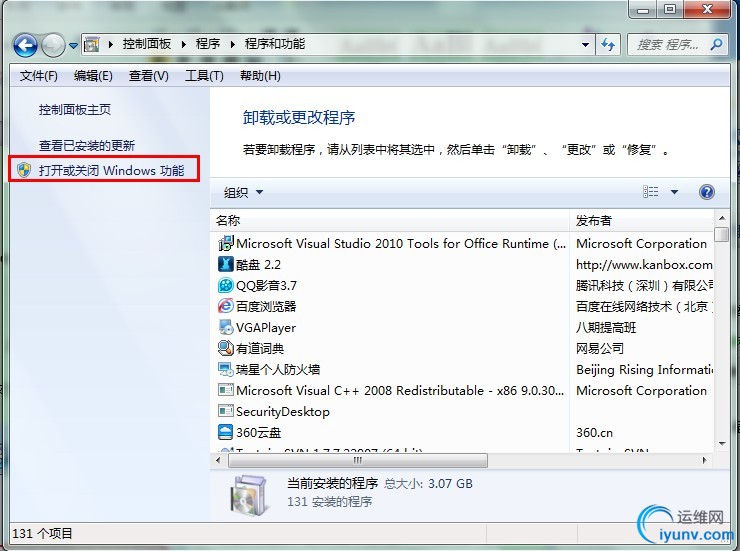Click publisher 网易公司 cell
Screen dimensions: 740x551
tap(600, 349)
